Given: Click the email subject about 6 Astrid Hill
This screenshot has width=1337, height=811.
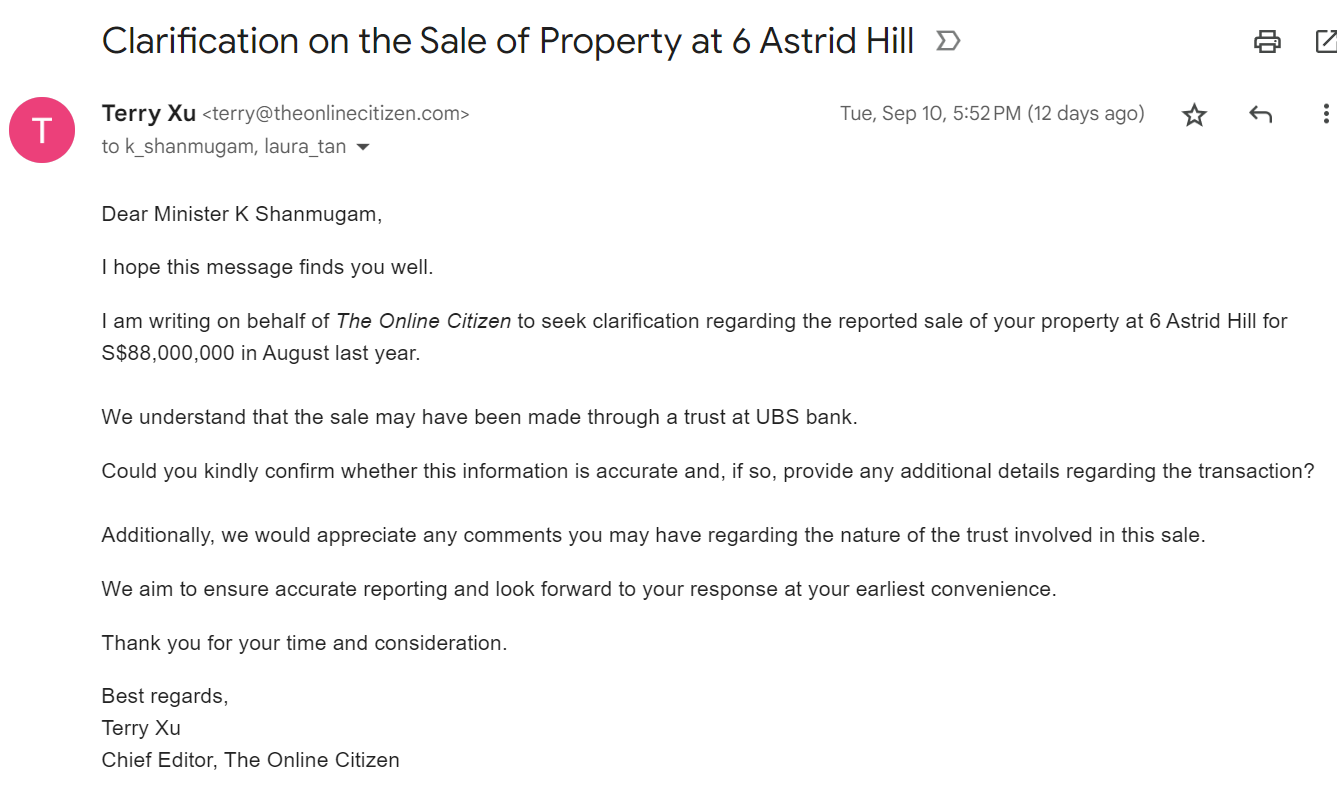Looking at the screenshot, I should [508, 41].
